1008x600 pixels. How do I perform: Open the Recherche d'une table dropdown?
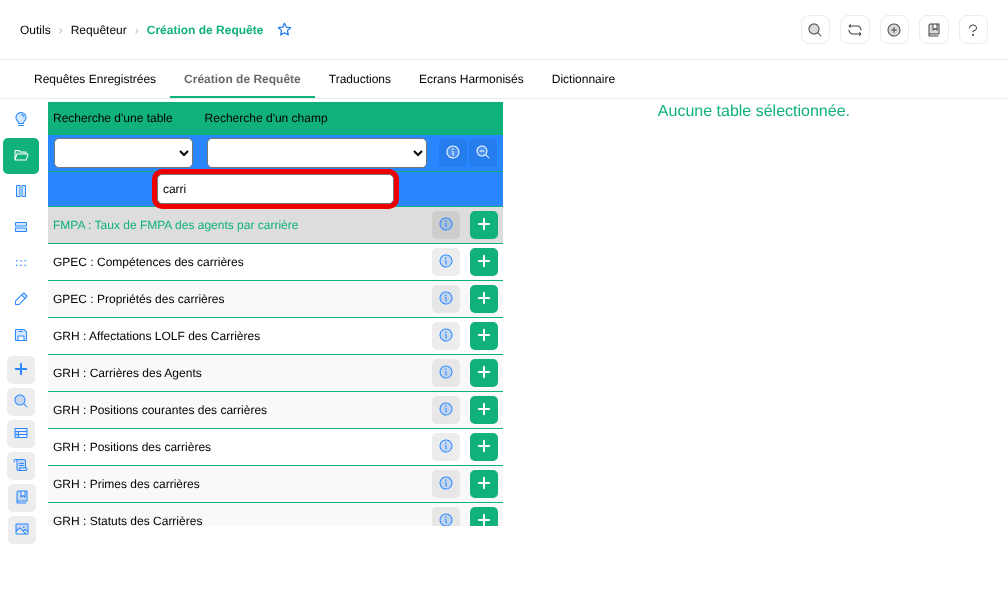click(x=123, y=153)
